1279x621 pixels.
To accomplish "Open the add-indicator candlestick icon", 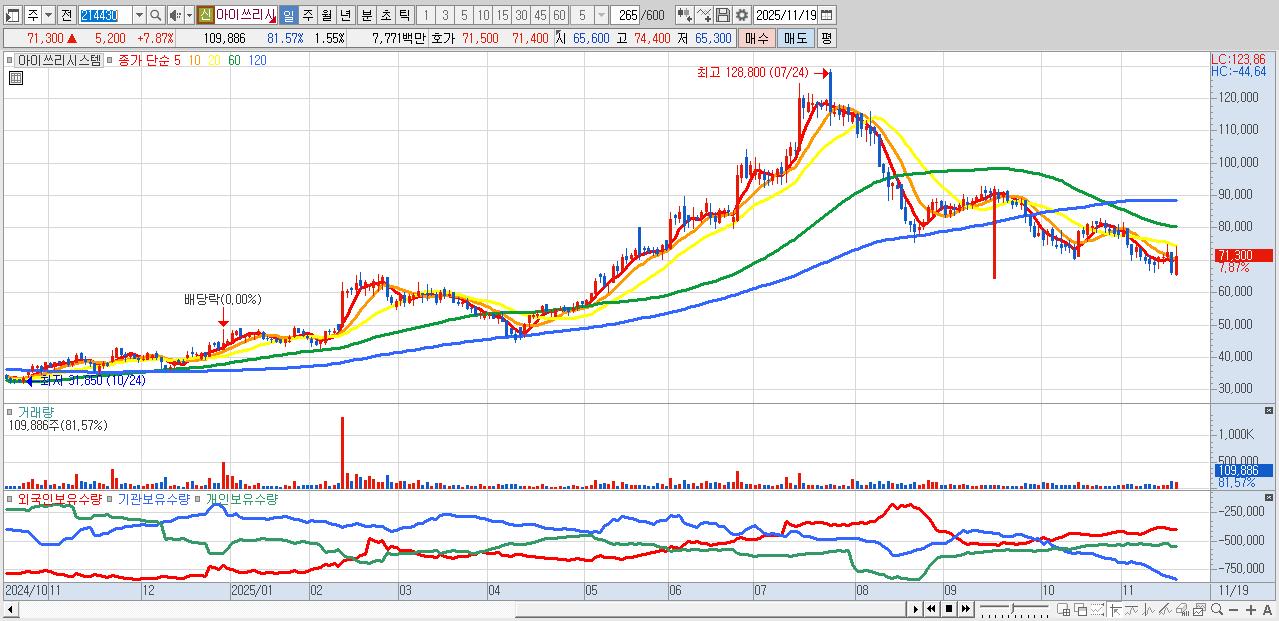I will click(684, 15).
